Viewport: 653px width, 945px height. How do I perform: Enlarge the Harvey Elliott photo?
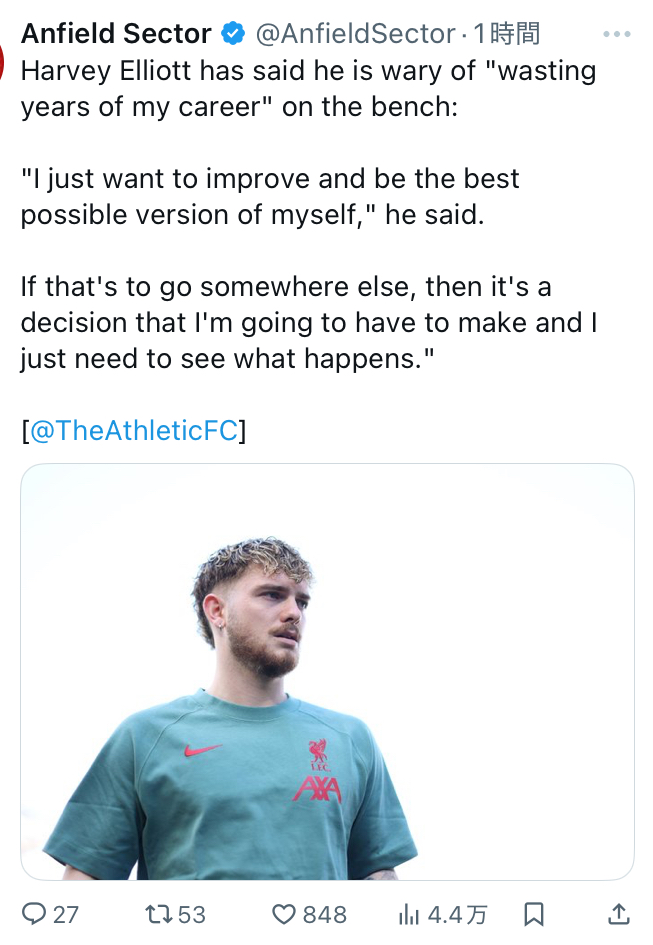point(327,672)
